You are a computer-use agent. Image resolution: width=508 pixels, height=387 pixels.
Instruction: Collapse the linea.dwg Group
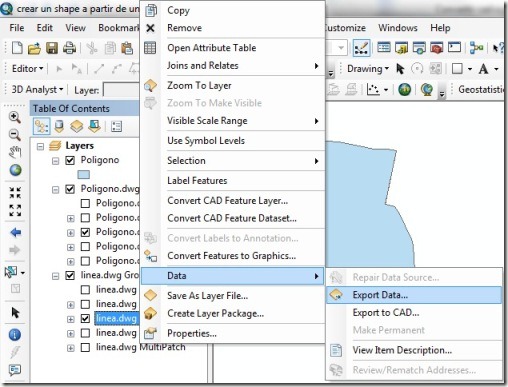pos(56,276)
